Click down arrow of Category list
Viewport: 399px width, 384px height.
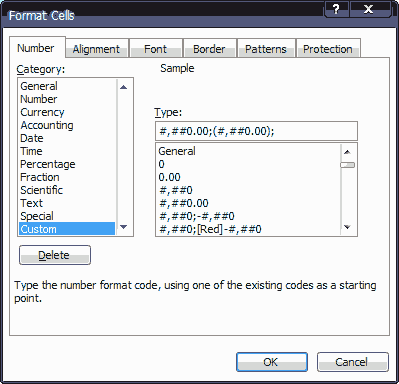(x=124, y=227)
